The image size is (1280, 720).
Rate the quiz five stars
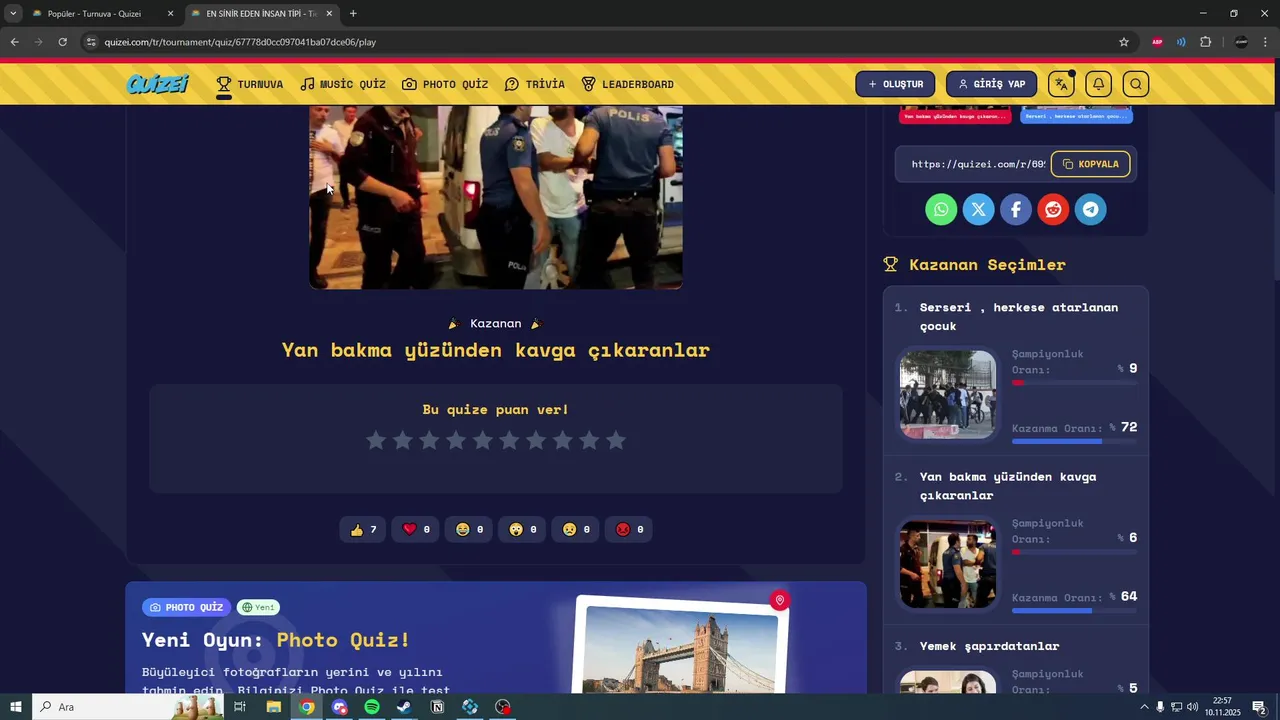click(x=483, y=440)
